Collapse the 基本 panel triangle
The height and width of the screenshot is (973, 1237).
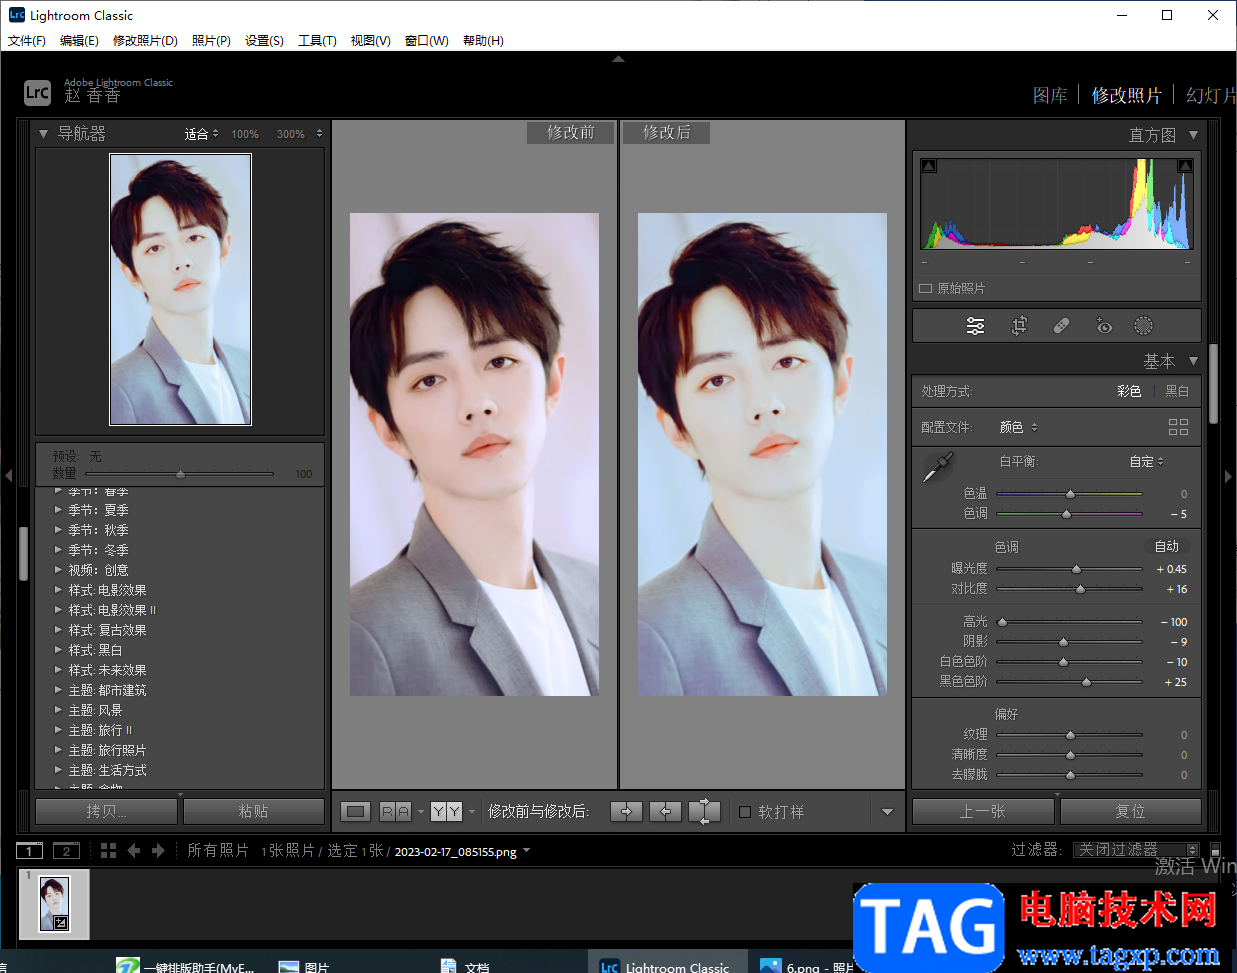[1193, 360]
